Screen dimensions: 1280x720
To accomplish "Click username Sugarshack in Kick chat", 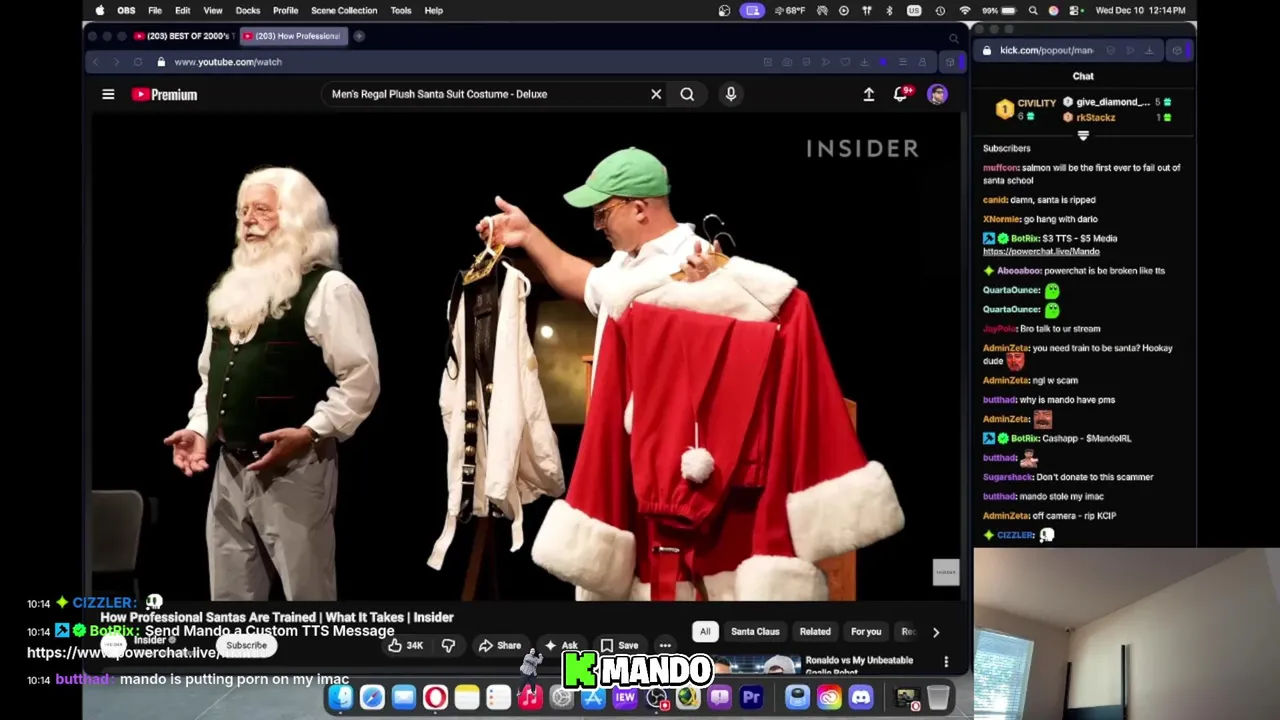I will (1007, 477).
